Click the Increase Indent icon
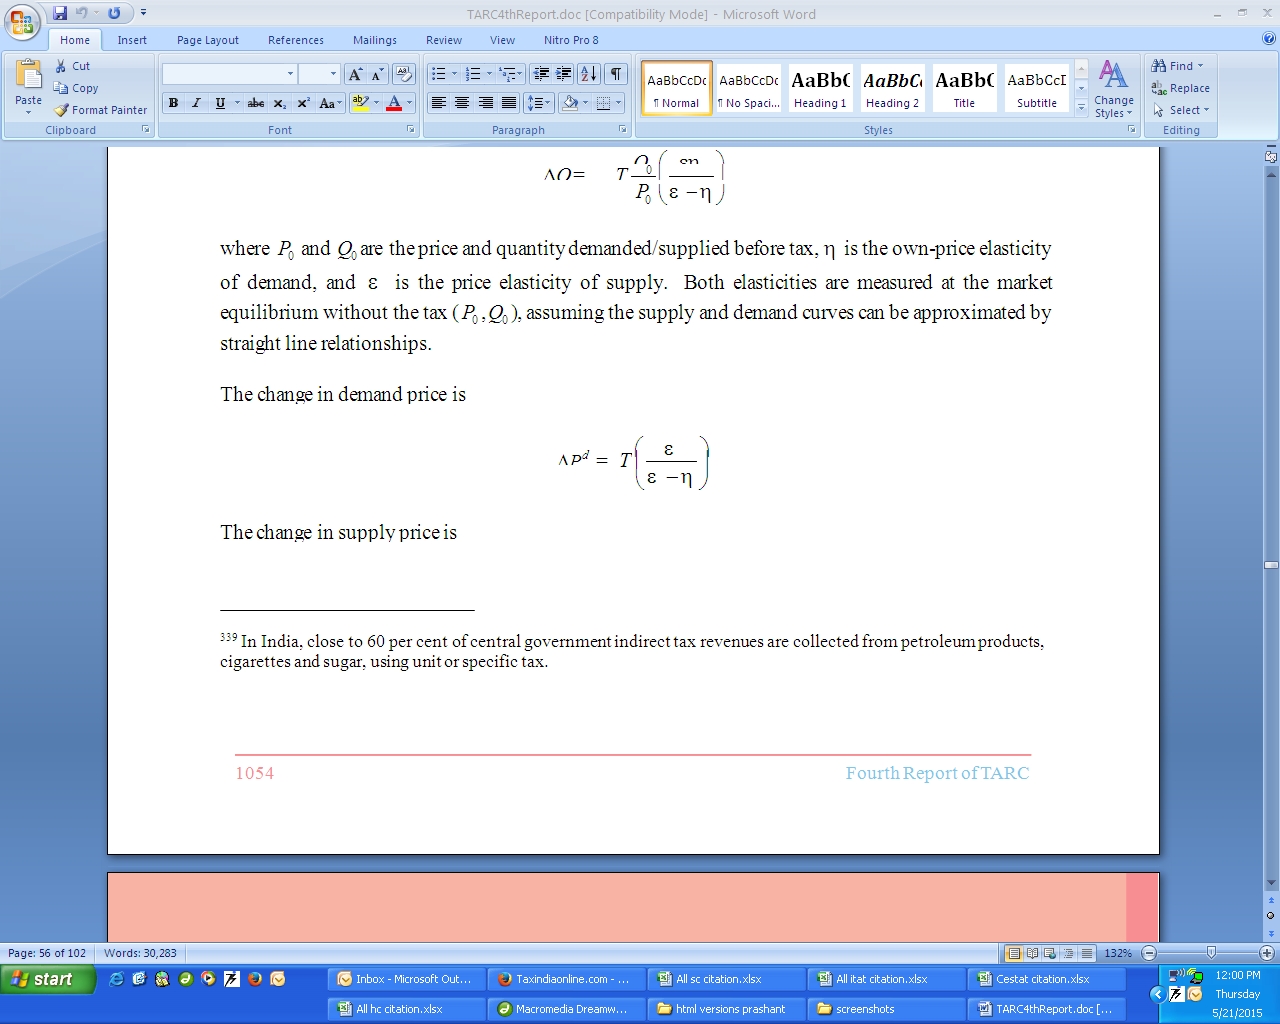The image size is (1280, 1024). 564,74
